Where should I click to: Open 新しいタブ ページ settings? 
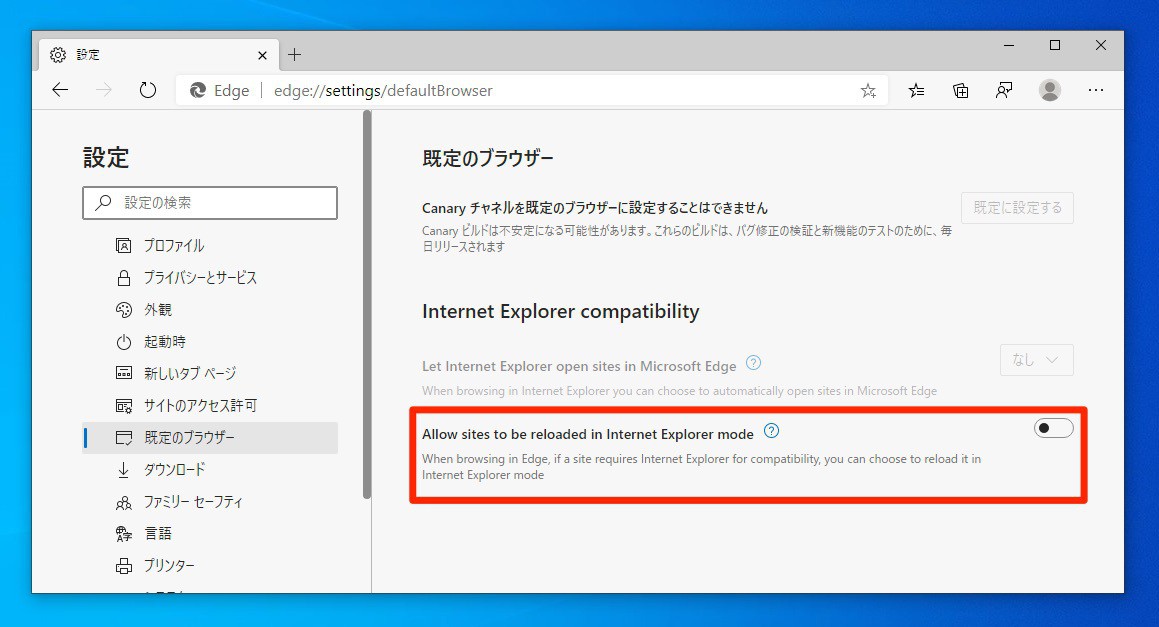point(210,373)
